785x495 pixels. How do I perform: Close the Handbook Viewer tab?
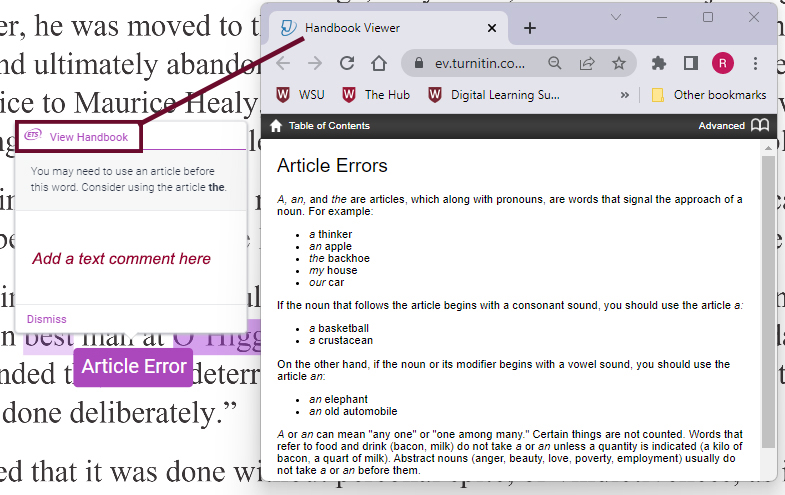point(493,28)
